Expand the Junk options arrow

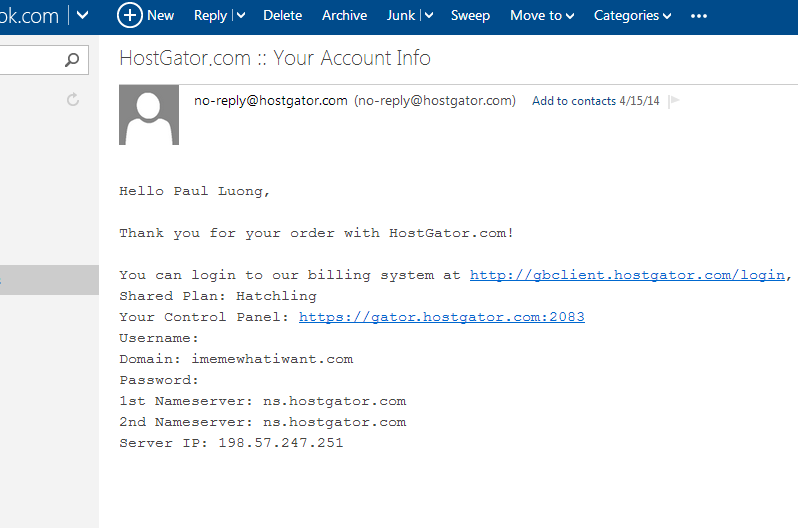pos(429,16)
